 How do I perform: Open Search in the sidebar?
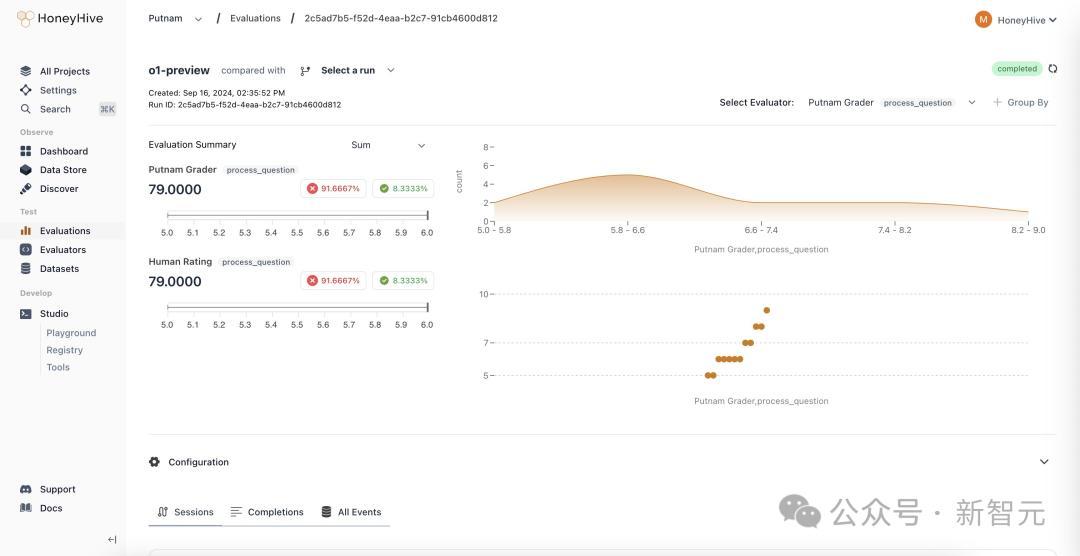55,109
